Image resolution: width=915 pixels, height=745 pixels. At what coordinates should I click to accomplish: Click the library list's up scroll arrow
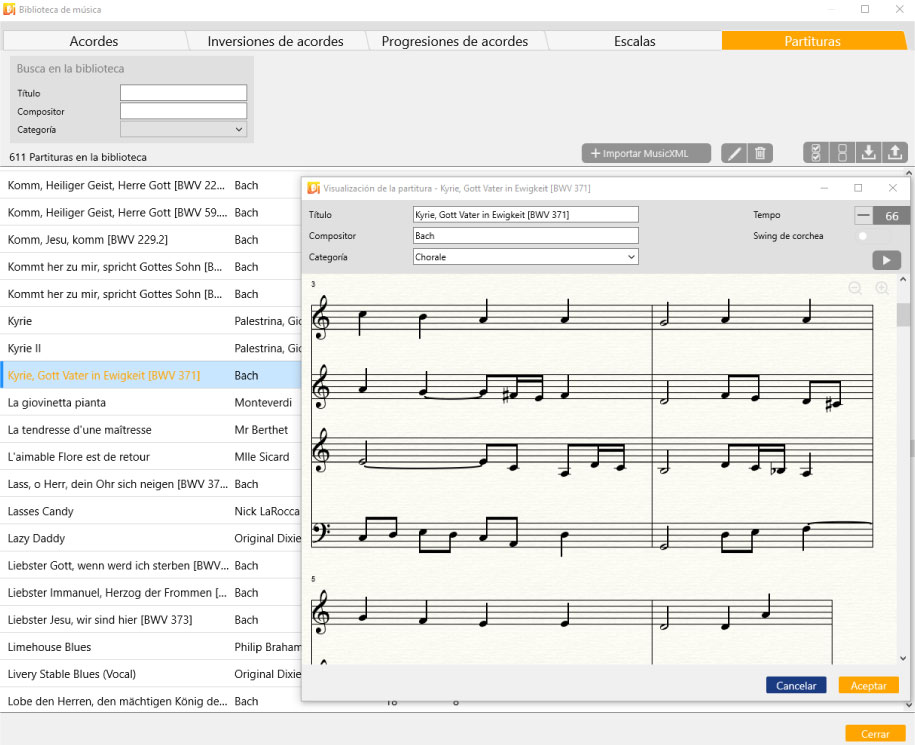pos(909,173)
